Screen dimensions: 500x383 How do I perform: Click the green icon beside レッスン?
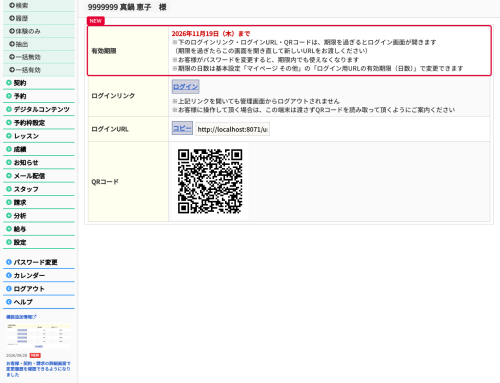pos(9,136)
